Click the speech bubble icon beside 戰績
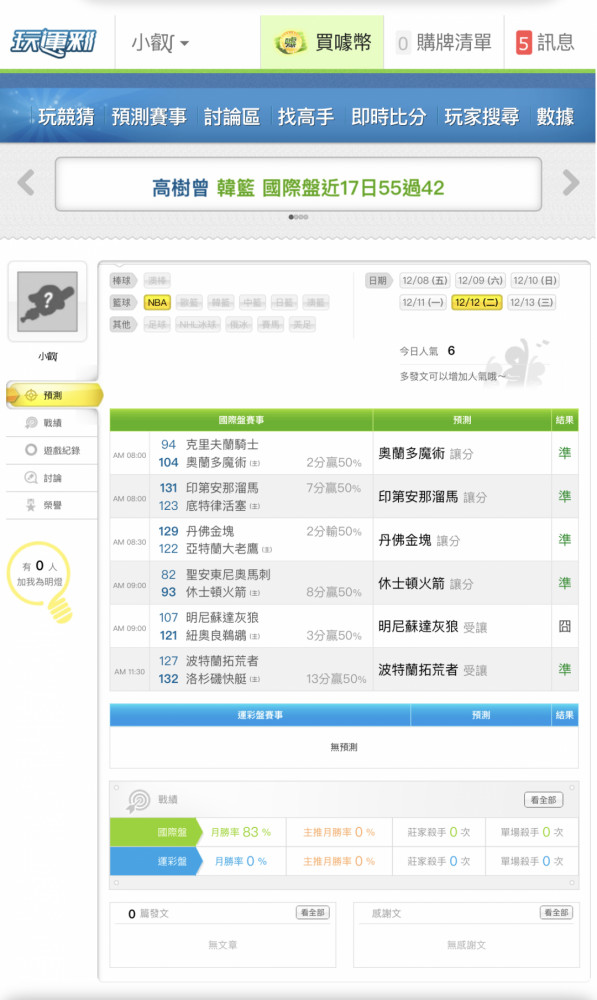 31,423
